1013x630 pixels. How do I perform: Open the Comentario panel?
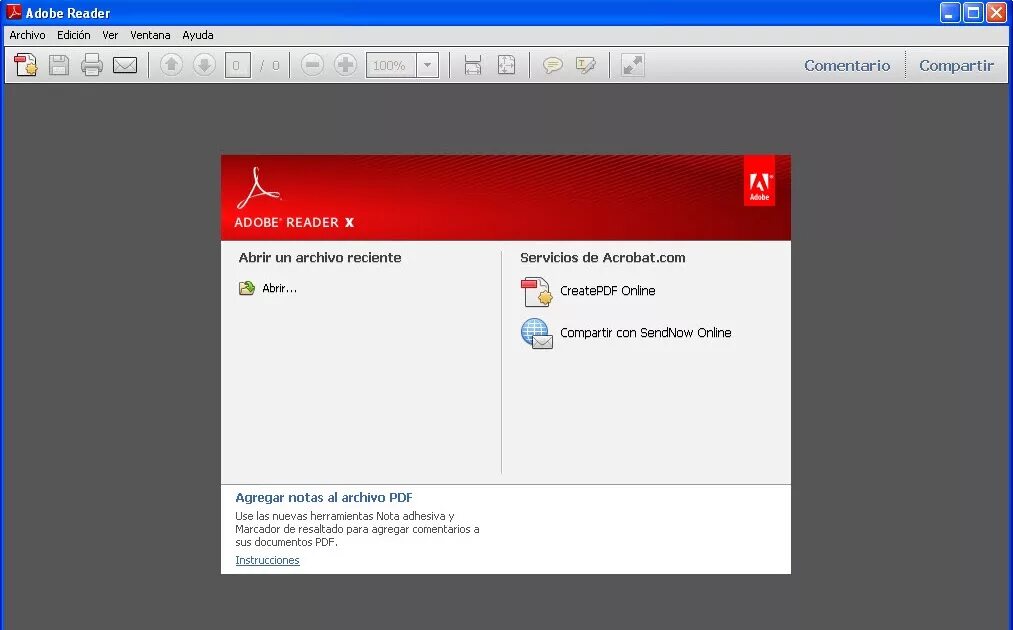point(847,65)
